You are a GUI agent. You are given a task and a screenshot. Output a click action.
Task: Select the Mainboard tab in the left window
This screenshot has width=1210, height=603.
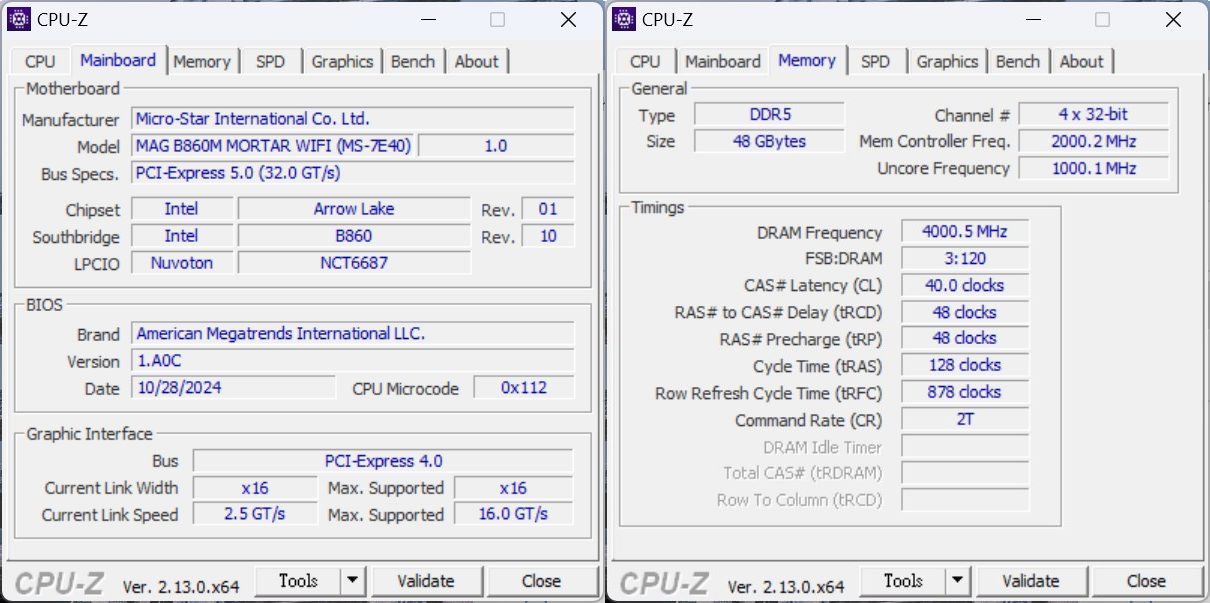(118, 60)
